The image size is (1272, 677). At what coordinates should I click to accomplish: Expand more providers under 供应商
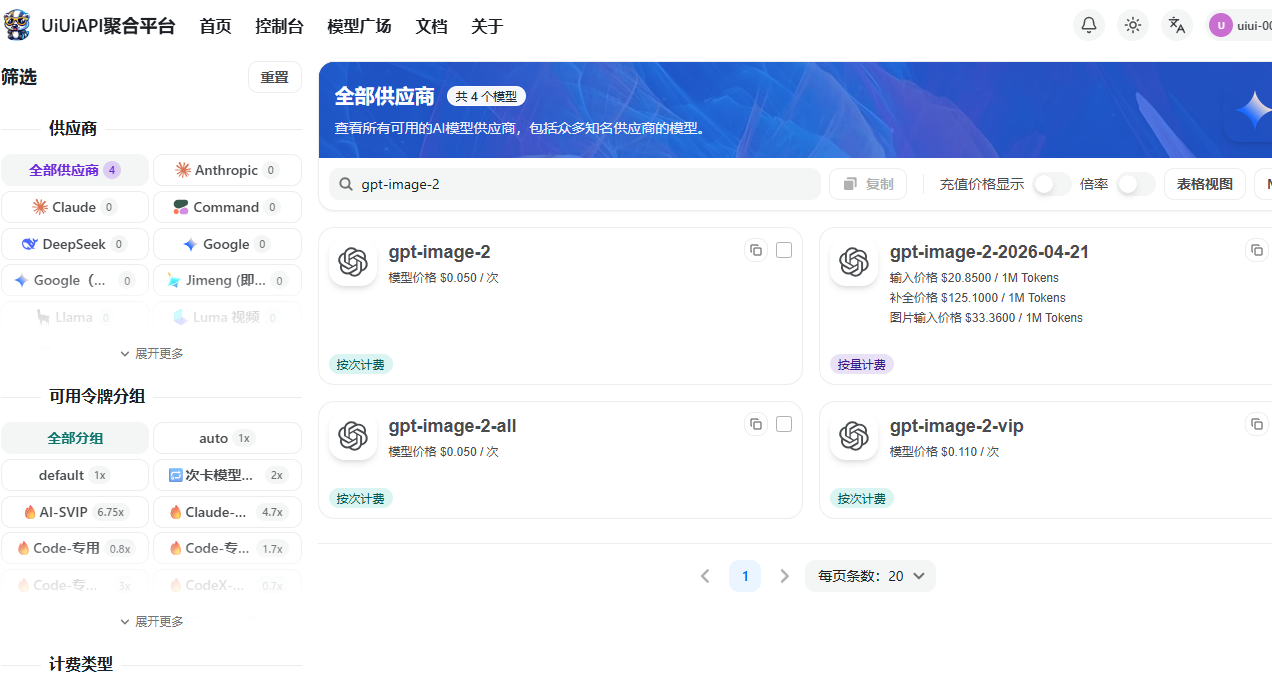point(151,354)
